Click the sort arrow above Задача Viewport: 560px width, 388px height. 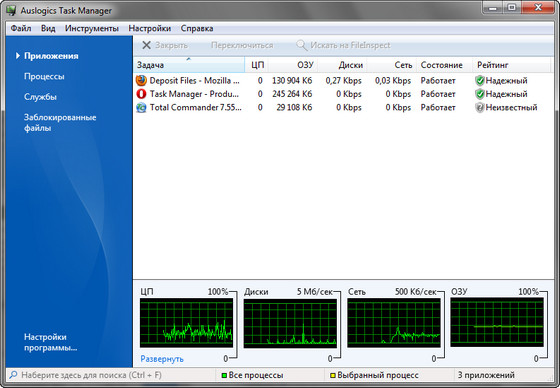tap(189, 59)
